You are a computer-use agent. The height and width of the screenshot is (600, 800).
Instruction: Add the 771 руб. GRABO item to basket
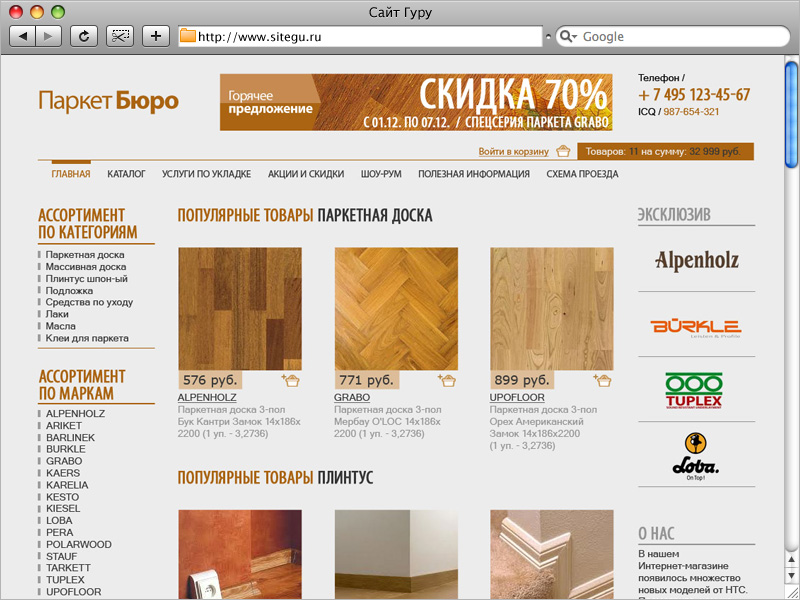click(x=446, y=380)
